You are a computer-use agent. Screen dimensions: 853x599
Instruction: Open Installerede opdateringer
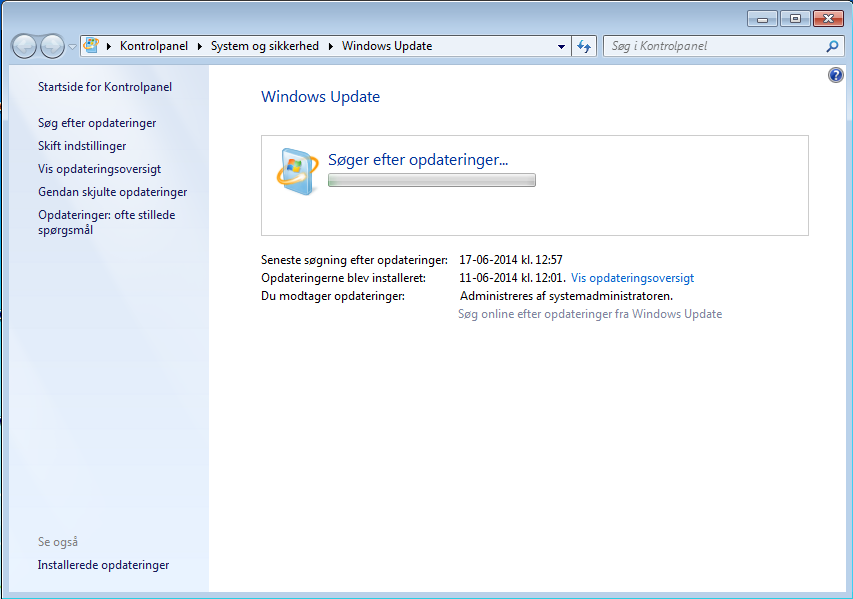tap(103, 565)
